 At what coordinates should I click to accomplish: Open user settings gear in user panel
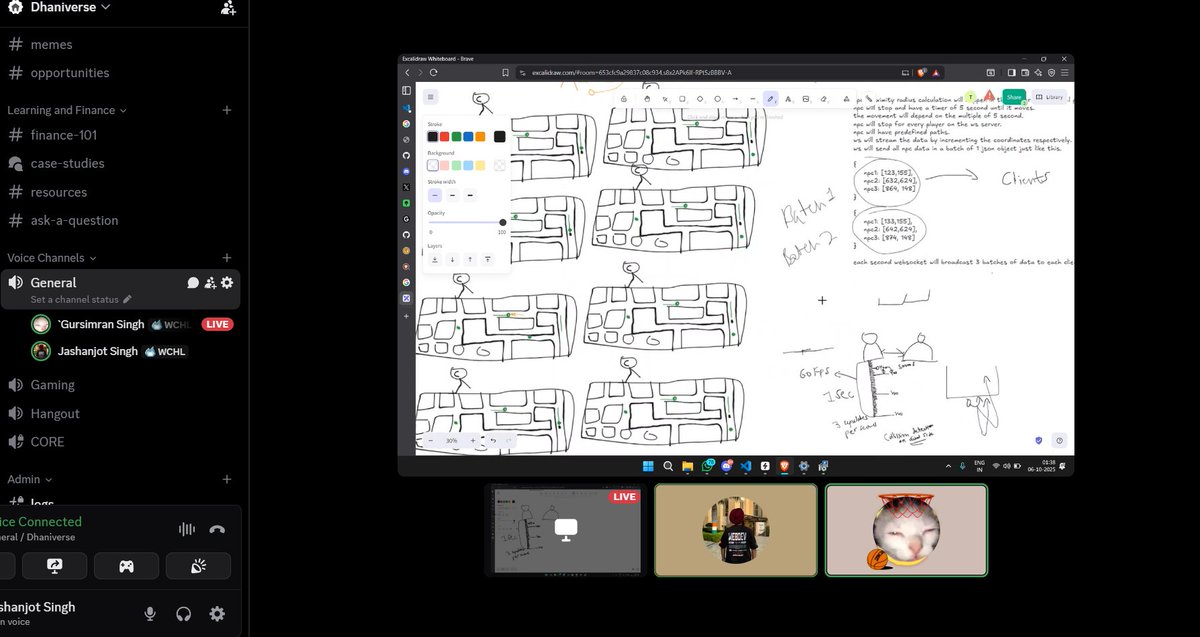pyautogui.click(x=217, y=614)
